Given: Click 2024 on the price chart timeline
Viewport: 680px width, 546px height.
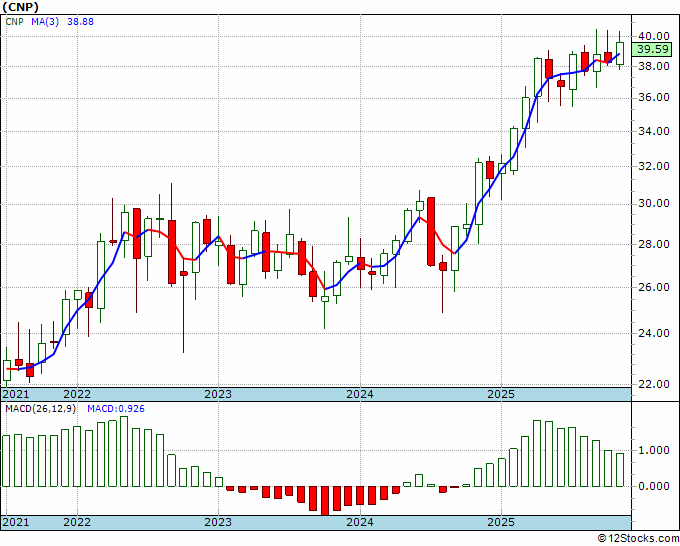Looking at the screenshot, I should 360,394.
